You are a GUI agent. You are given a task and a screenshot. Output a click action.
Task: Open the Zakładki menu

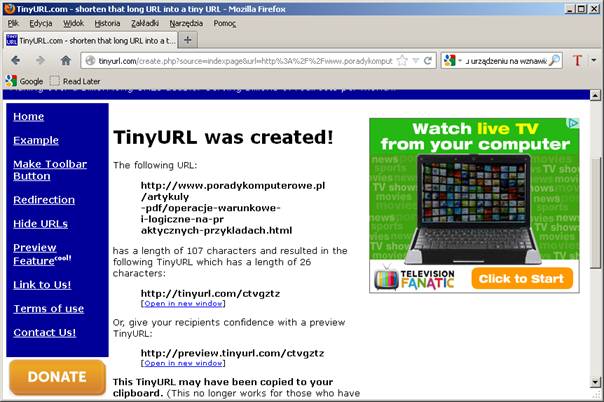(x=145, y=23)
